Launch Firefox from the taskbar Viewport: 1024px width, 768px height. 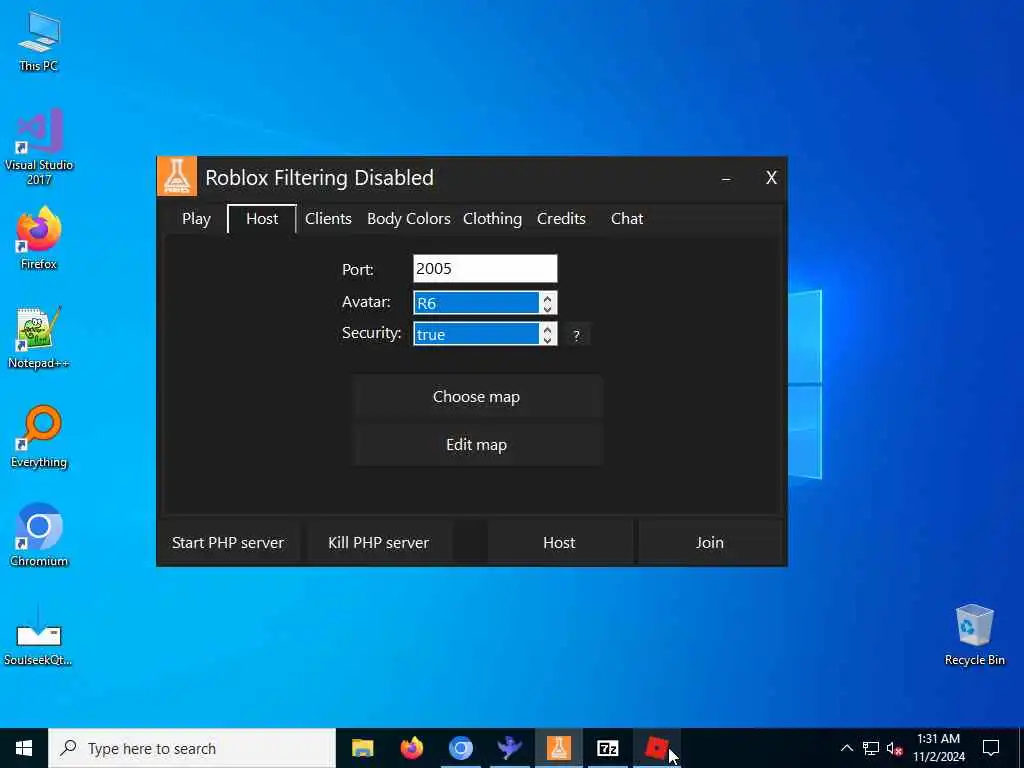[x=411, y=748]
